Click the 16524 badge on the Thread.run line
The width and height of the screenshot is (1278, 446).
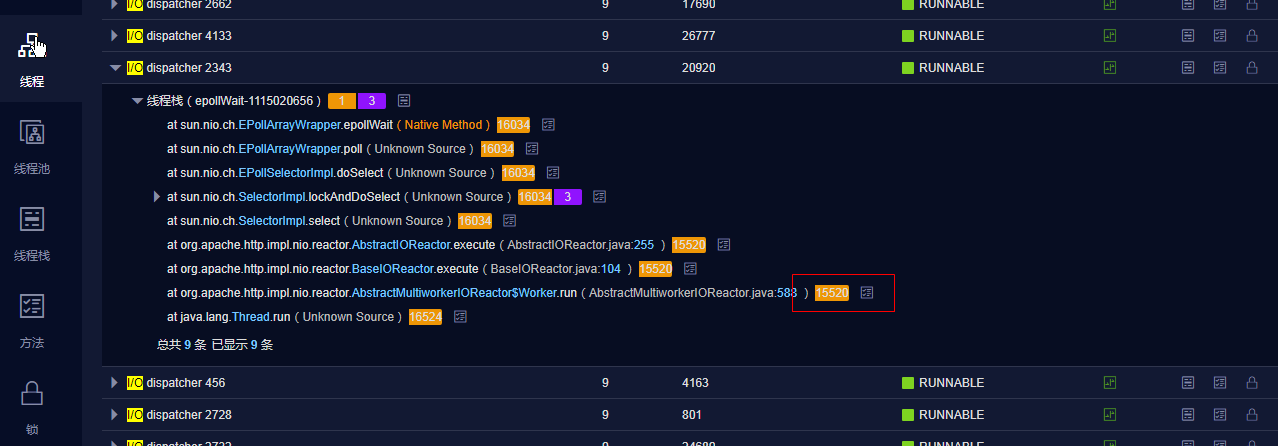pyautogui.click(x=425, y=317)
